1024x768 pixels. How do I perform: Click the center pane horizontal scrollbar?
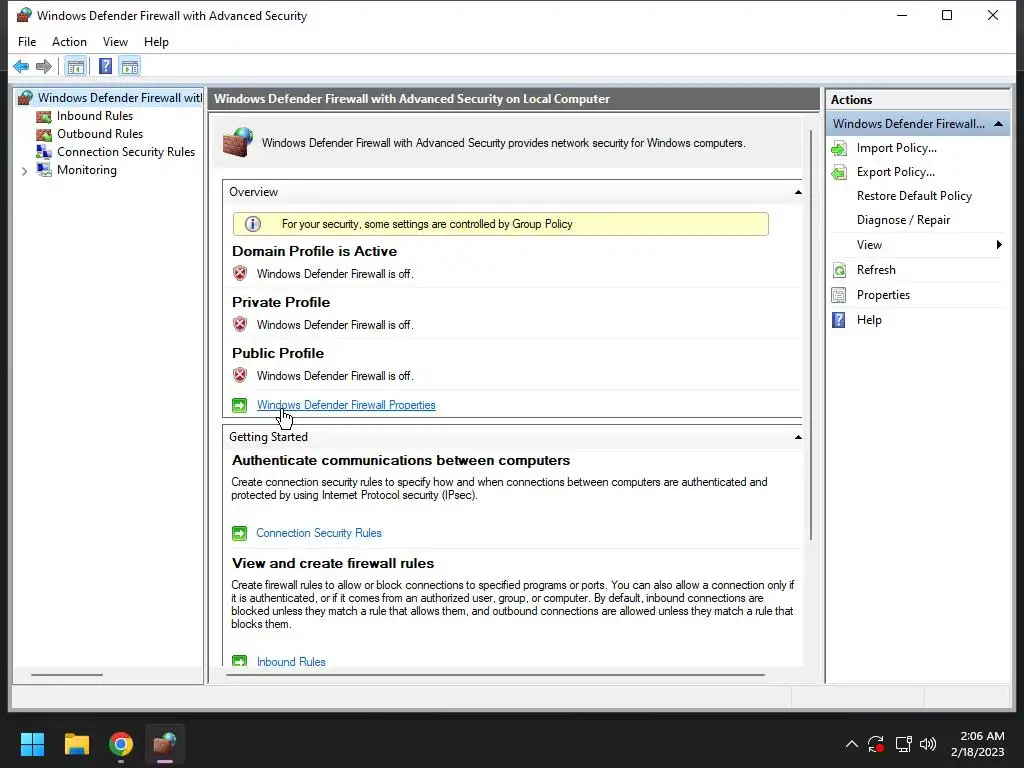495,675
